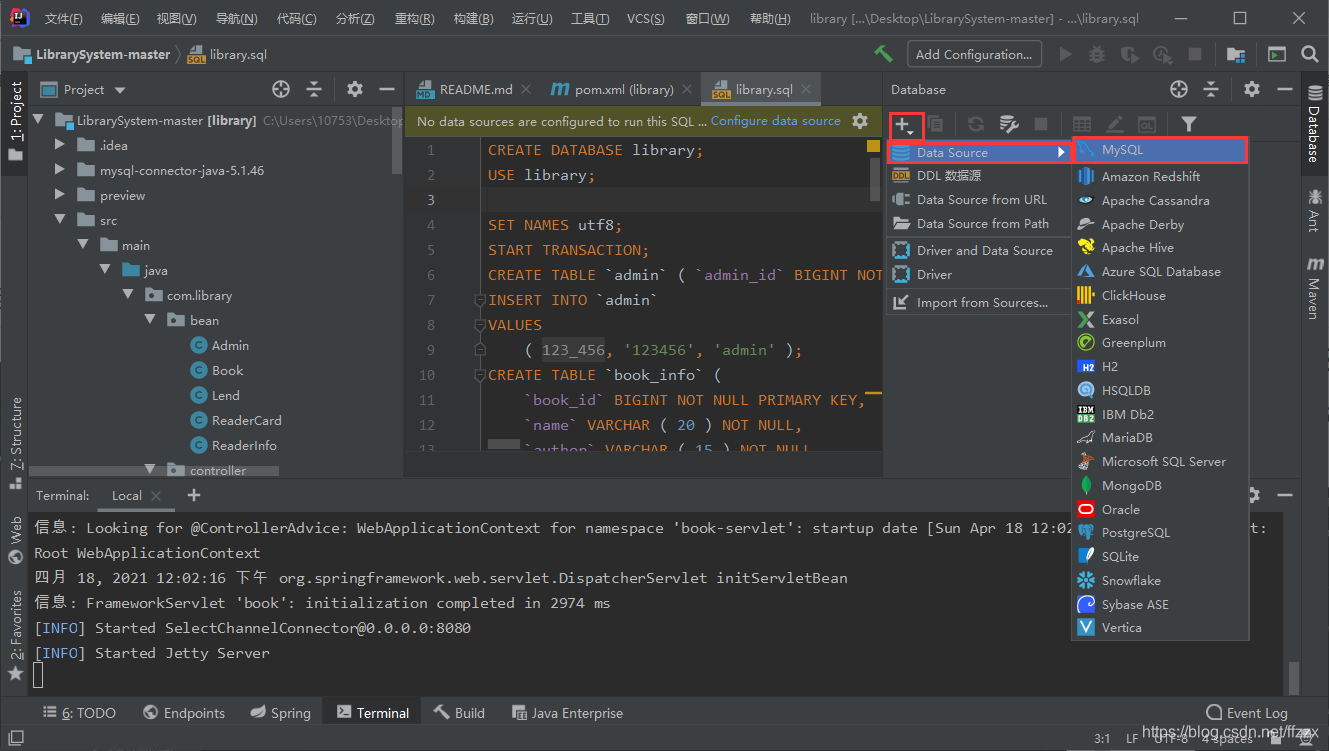Click Import from Sources menu entry
1329x751 pixels.
978,302
